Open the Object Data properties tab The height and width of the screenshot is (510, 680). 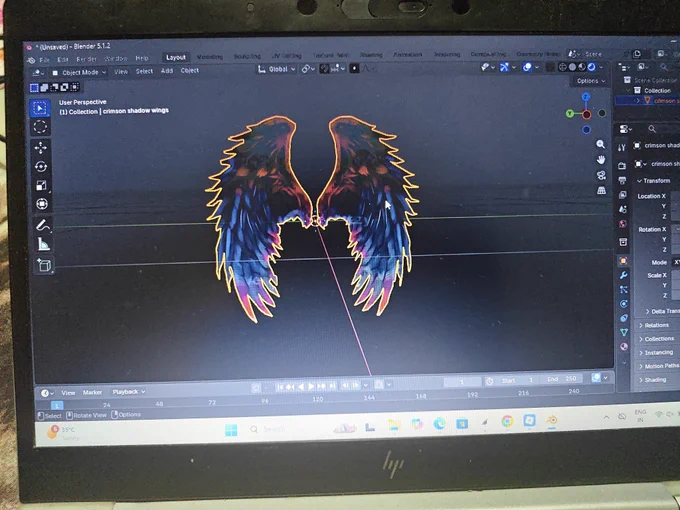coord(624,332)
